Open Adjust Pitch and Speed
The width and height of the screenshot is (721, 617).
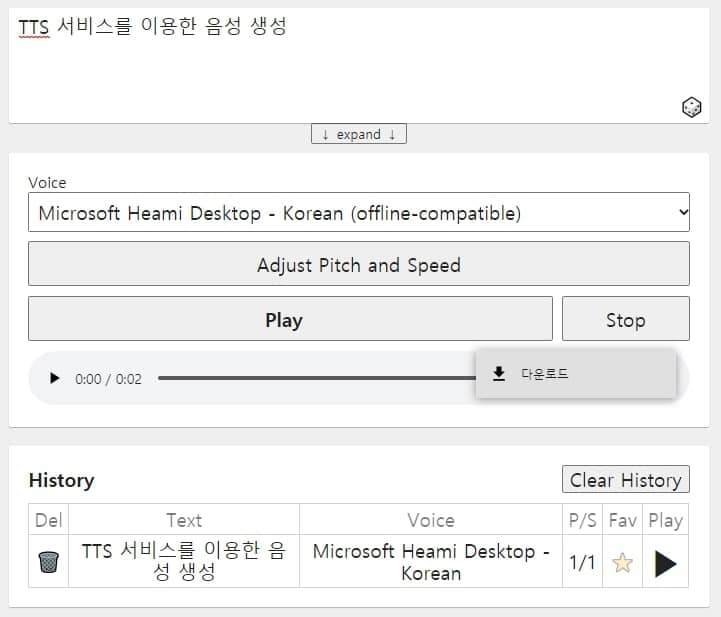(359, 264)
